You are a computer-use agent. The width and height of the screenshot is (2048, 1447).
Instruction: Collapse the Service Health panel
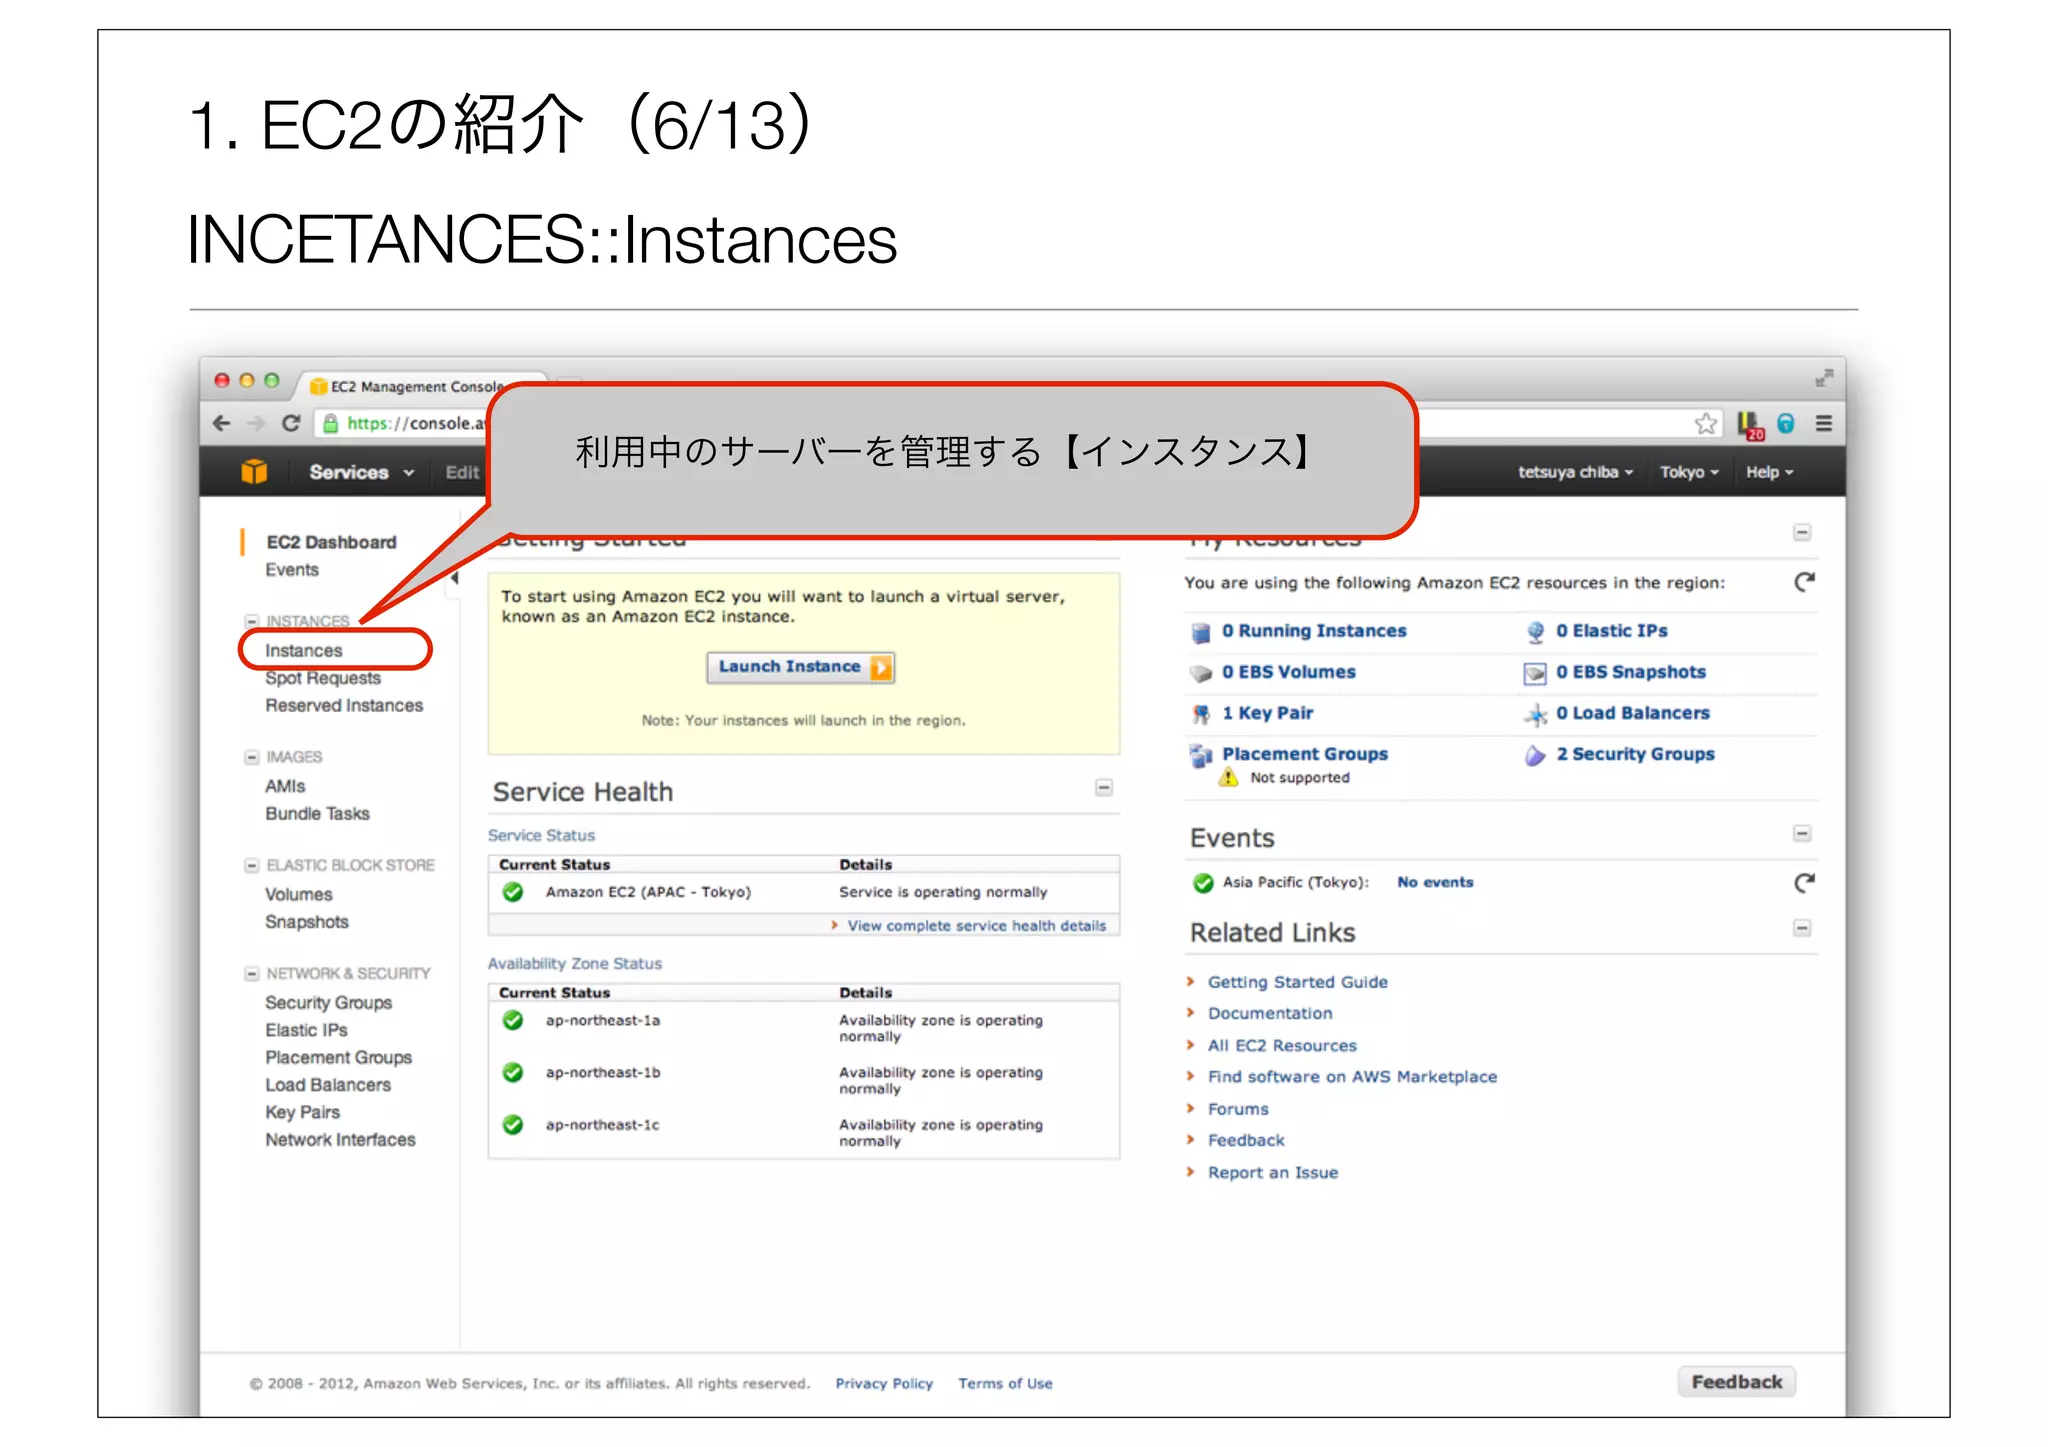tap(1104, 788)
